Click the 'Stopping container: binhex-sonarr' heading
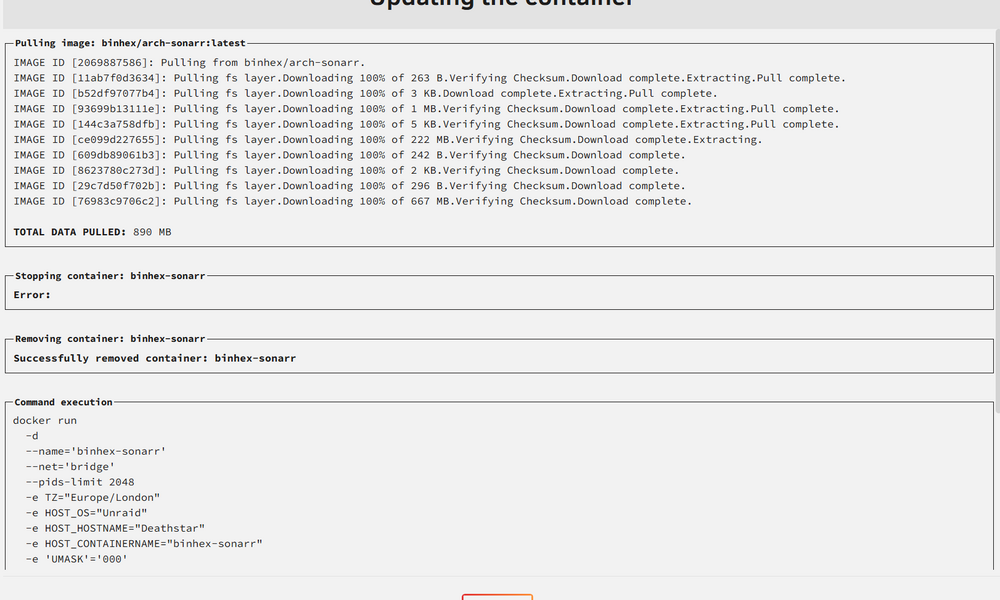Viewport: 1000px width, 600px height. pyautogui.click(x=110, y=275)
